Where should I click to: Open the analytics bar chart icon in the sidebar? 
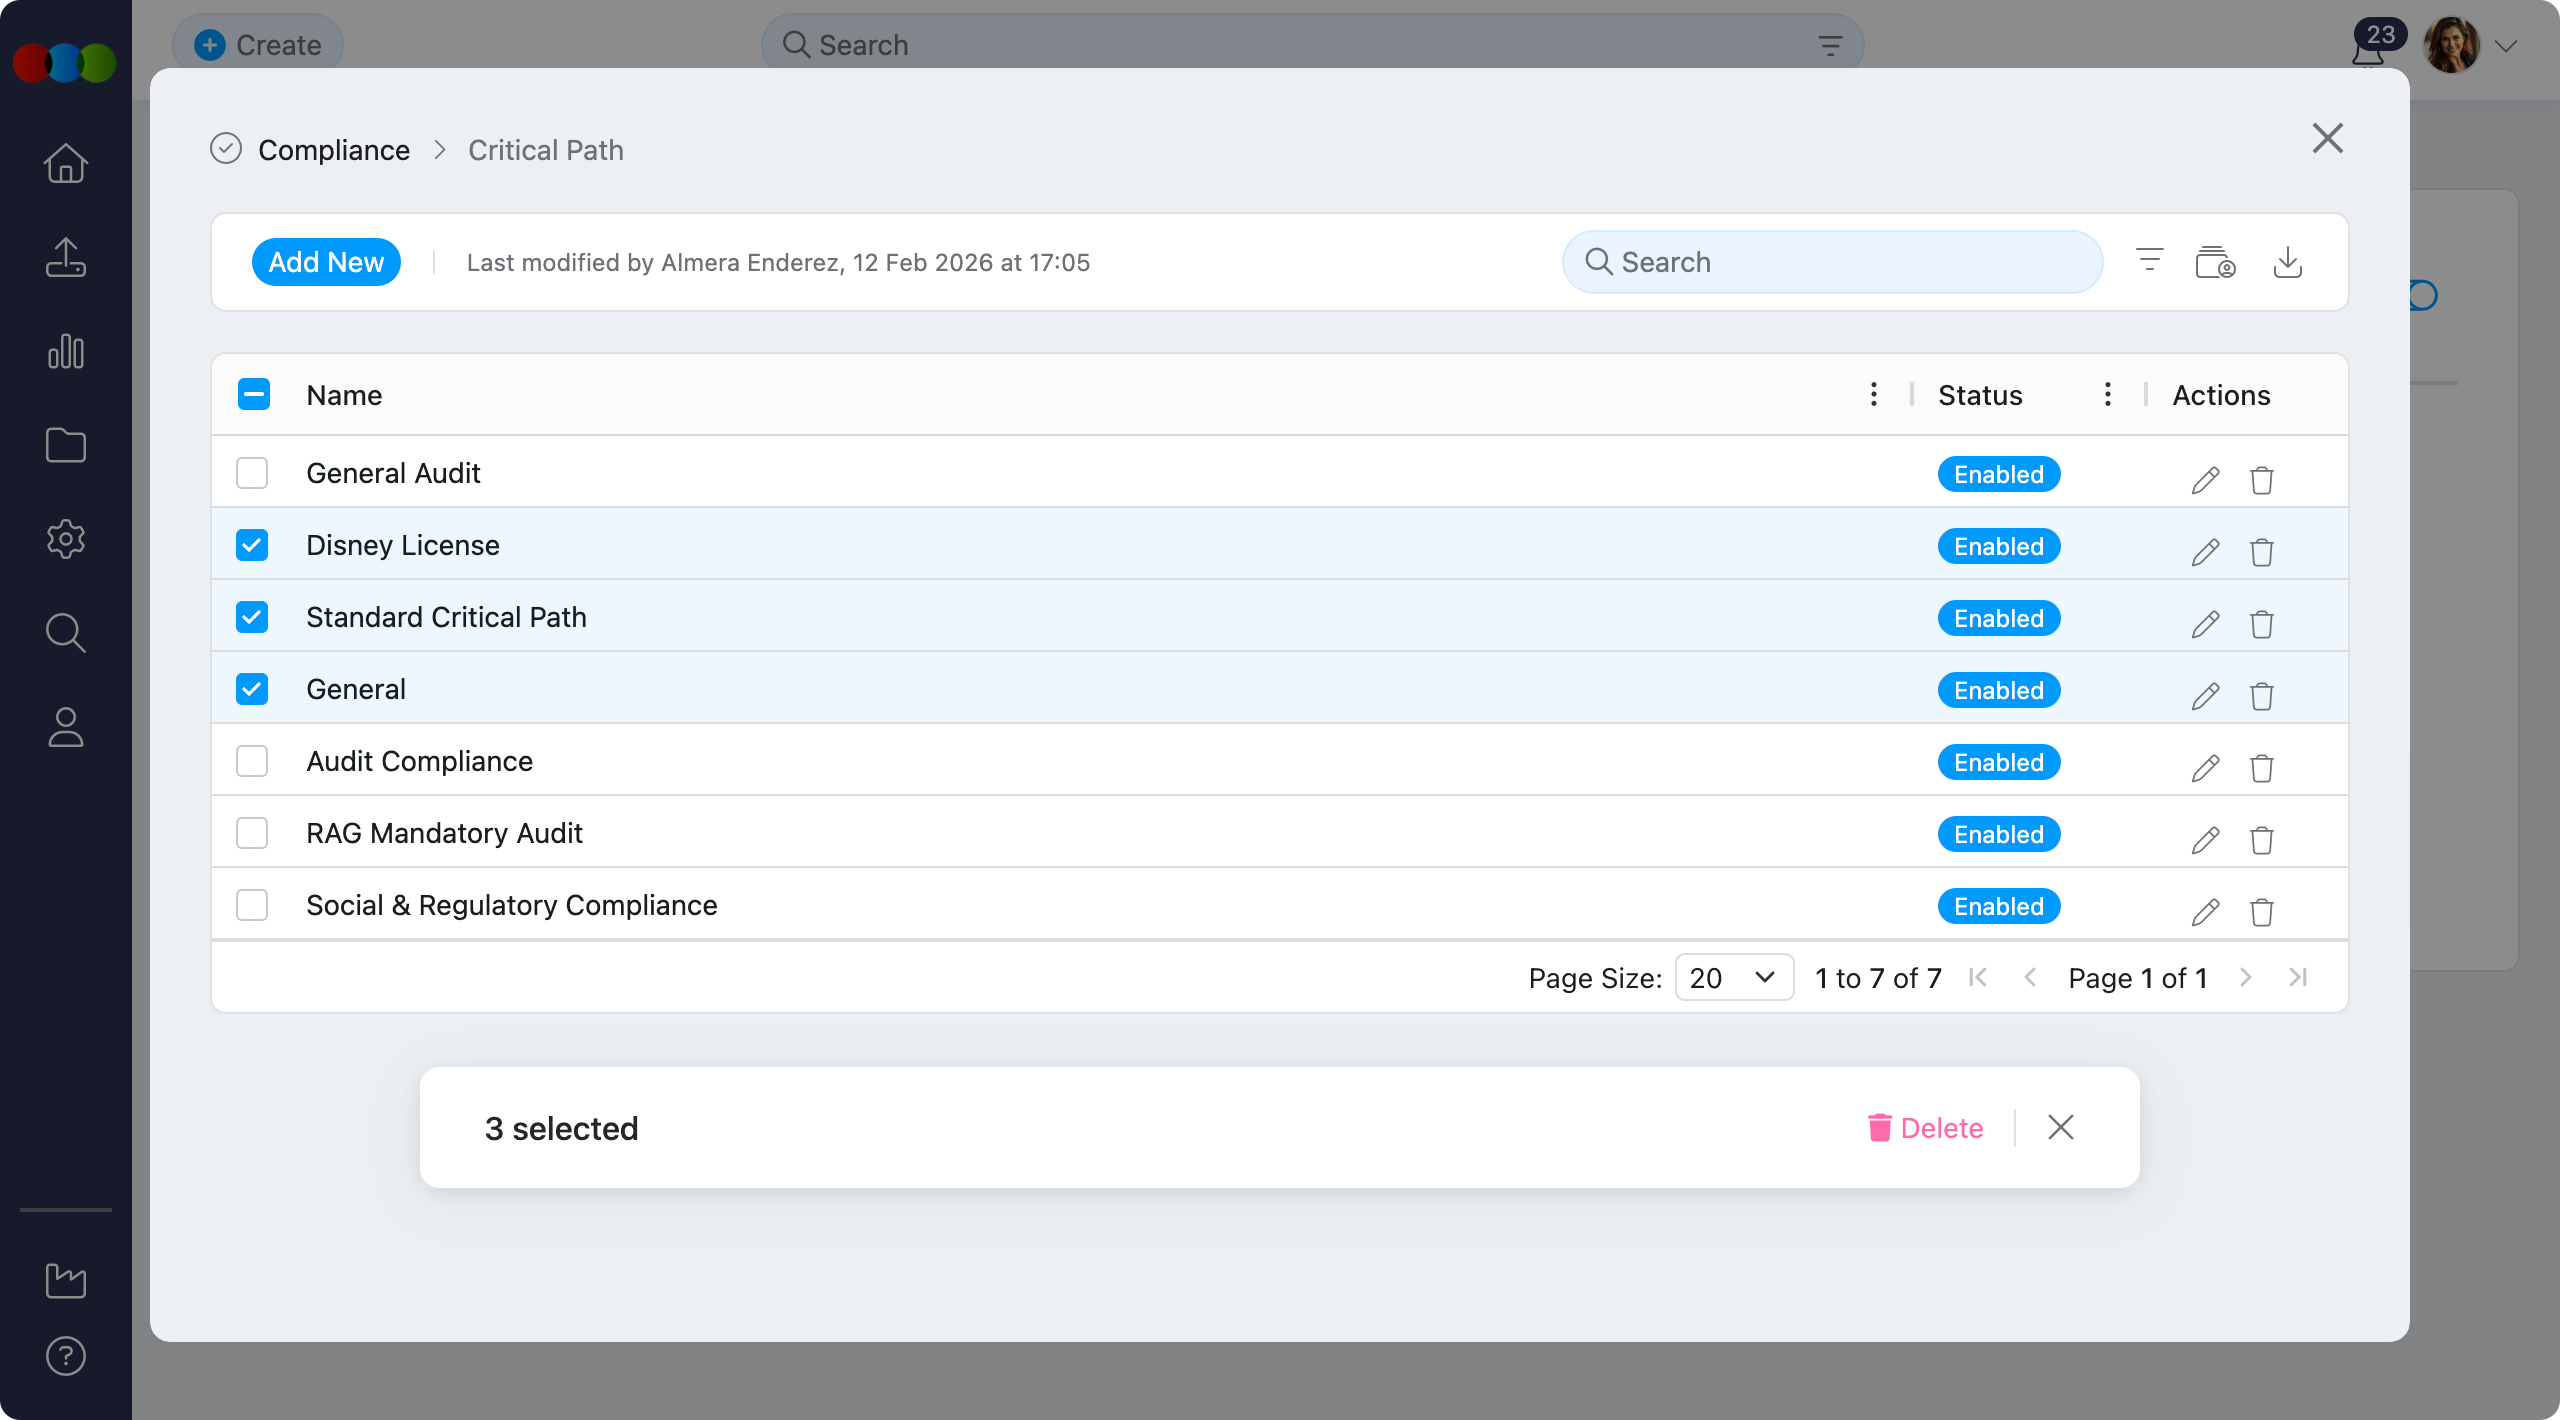[x=65, y=351]
